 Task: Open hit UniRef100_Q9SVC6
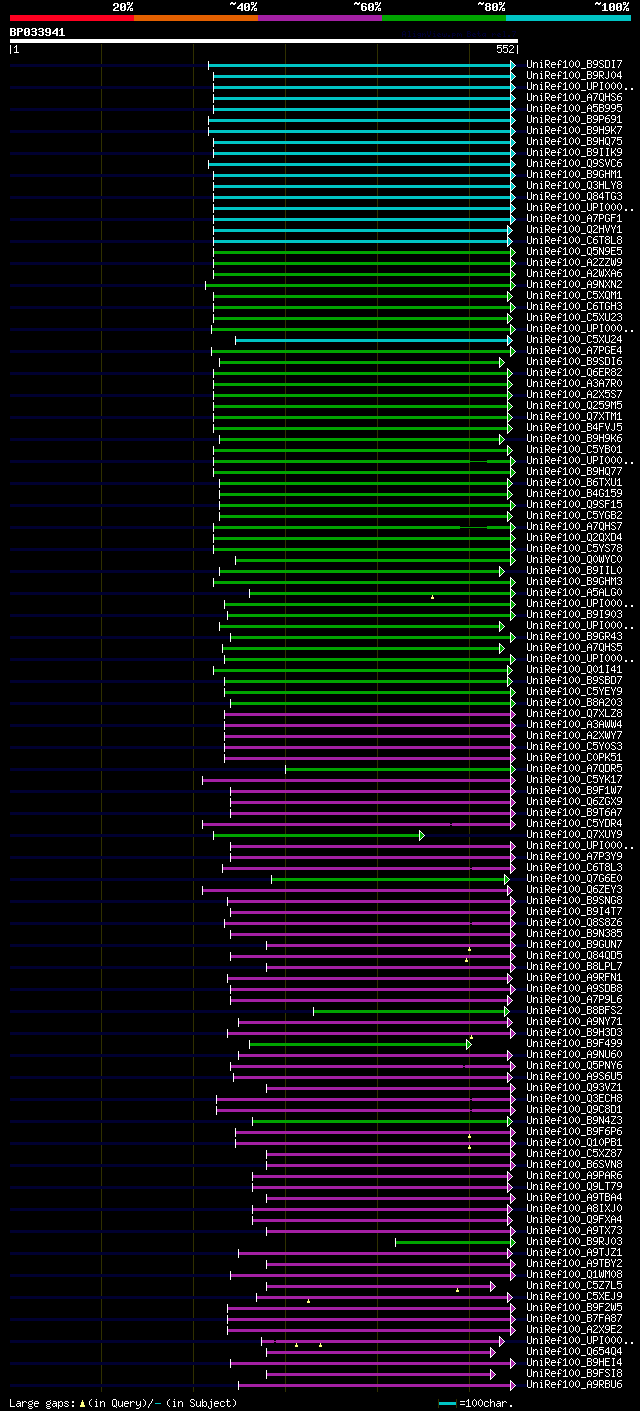(x=574, y=163)
